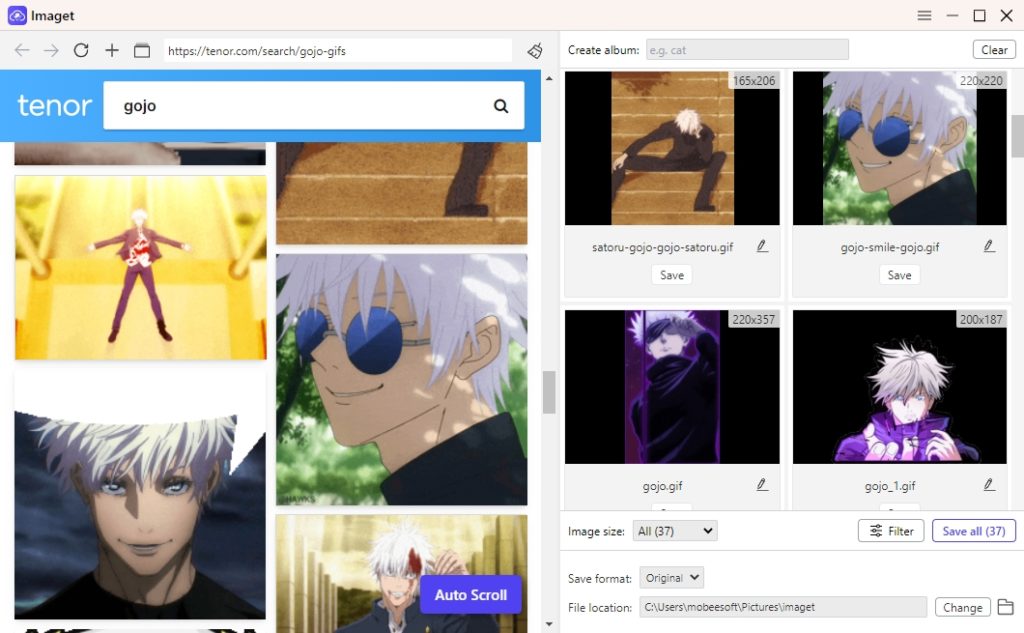Expand the Save format dropdown
Screen dimensions: 1024x633
click(671, 578)
